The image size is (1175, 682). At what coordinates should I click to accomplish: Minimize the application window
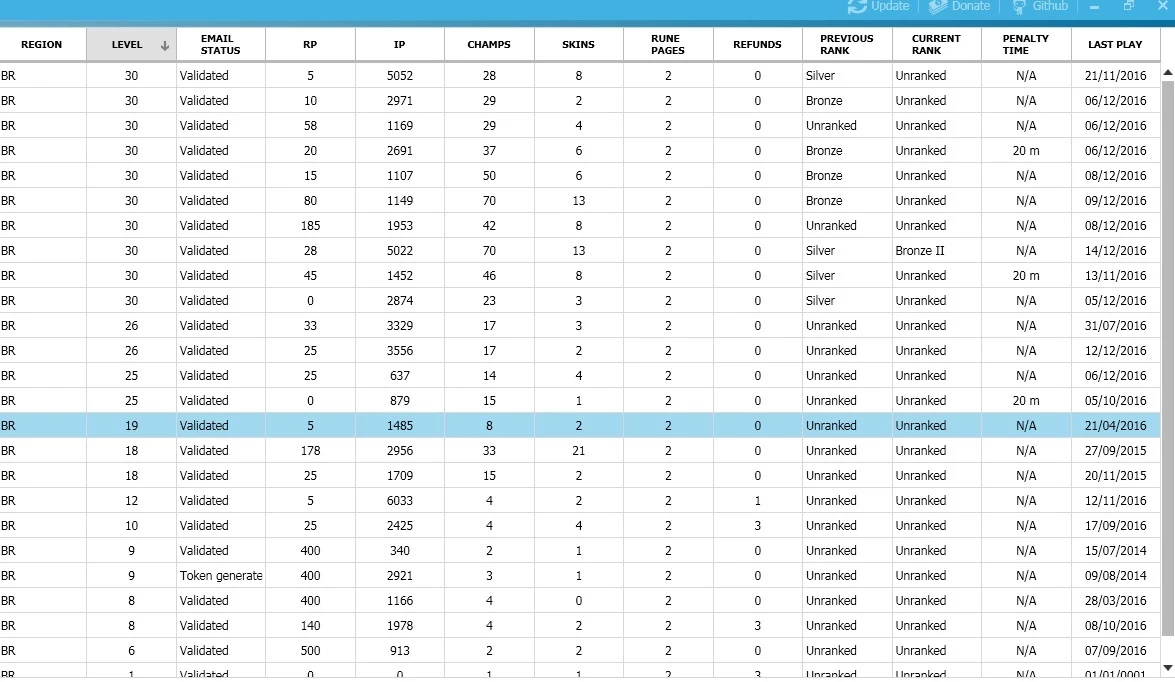tap(1095, 6)
